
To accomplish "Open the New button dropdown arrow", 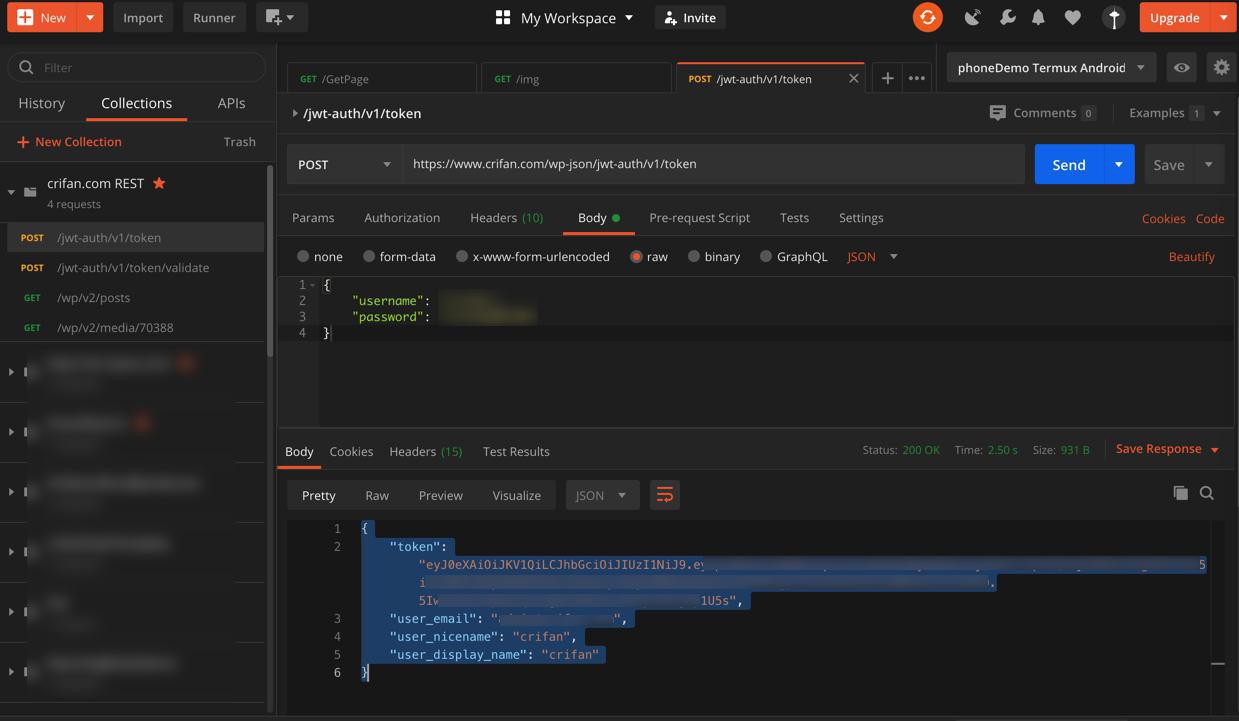I will [90, 17].
